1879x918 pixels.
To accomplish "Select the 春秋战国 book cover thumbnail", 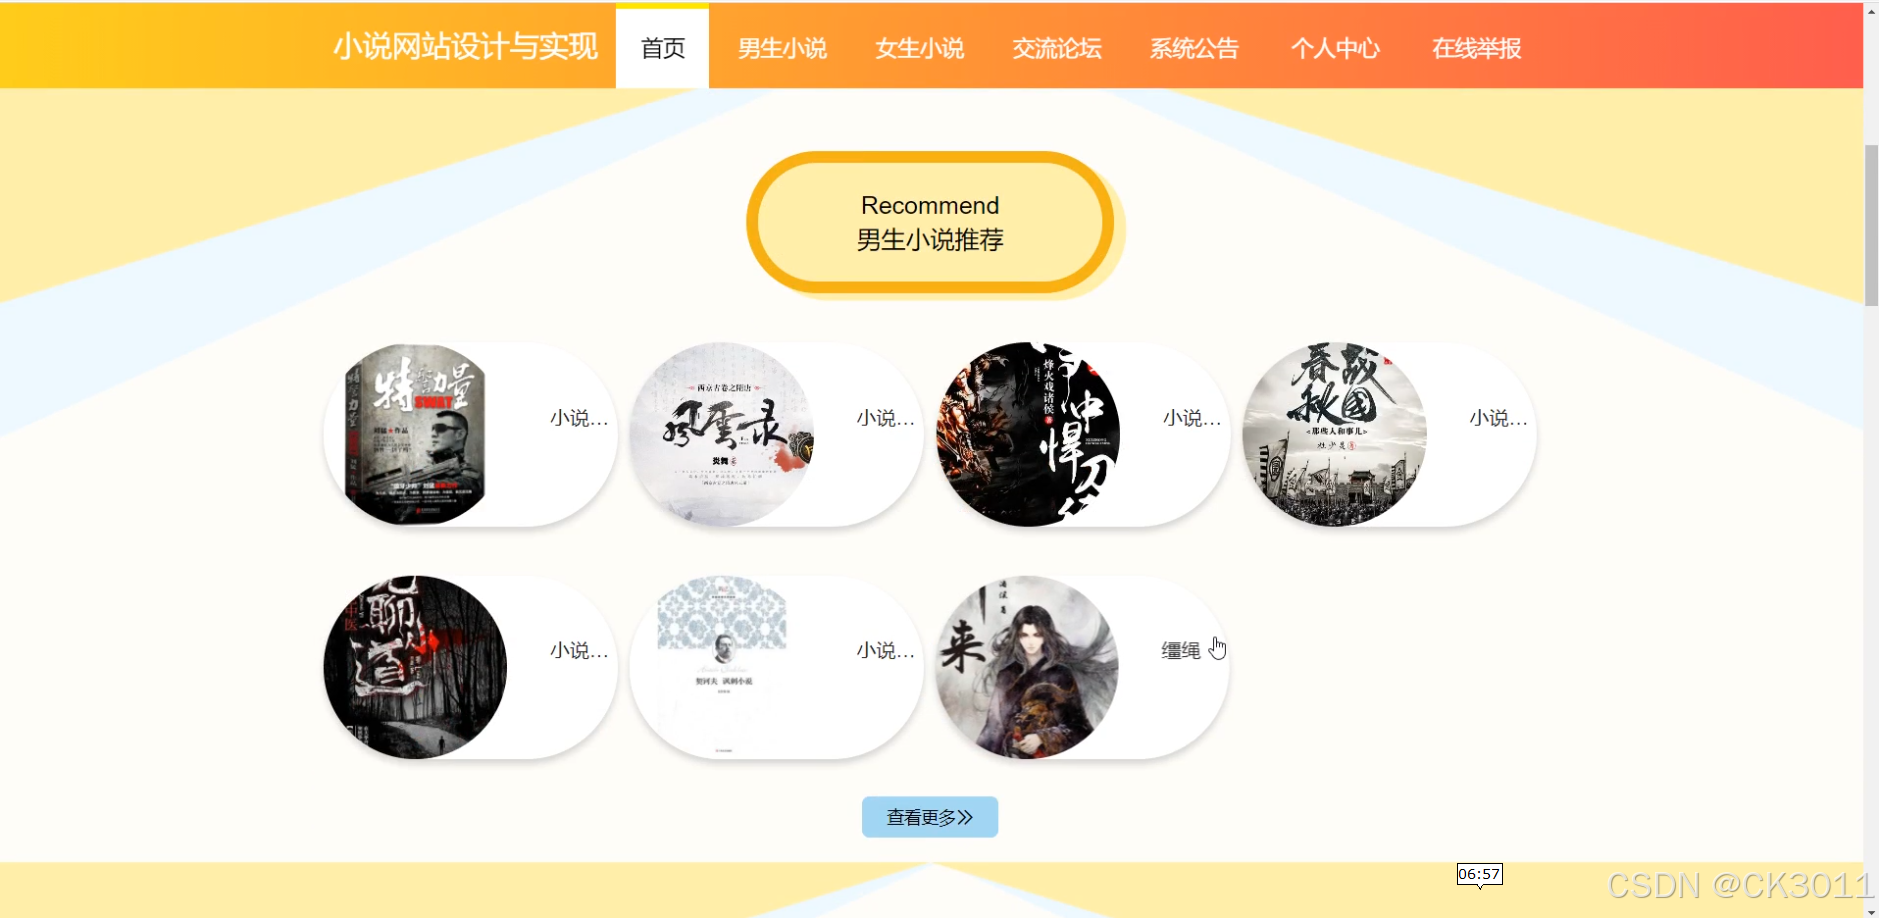I will pyautogui.click(x=1334, y=434).
